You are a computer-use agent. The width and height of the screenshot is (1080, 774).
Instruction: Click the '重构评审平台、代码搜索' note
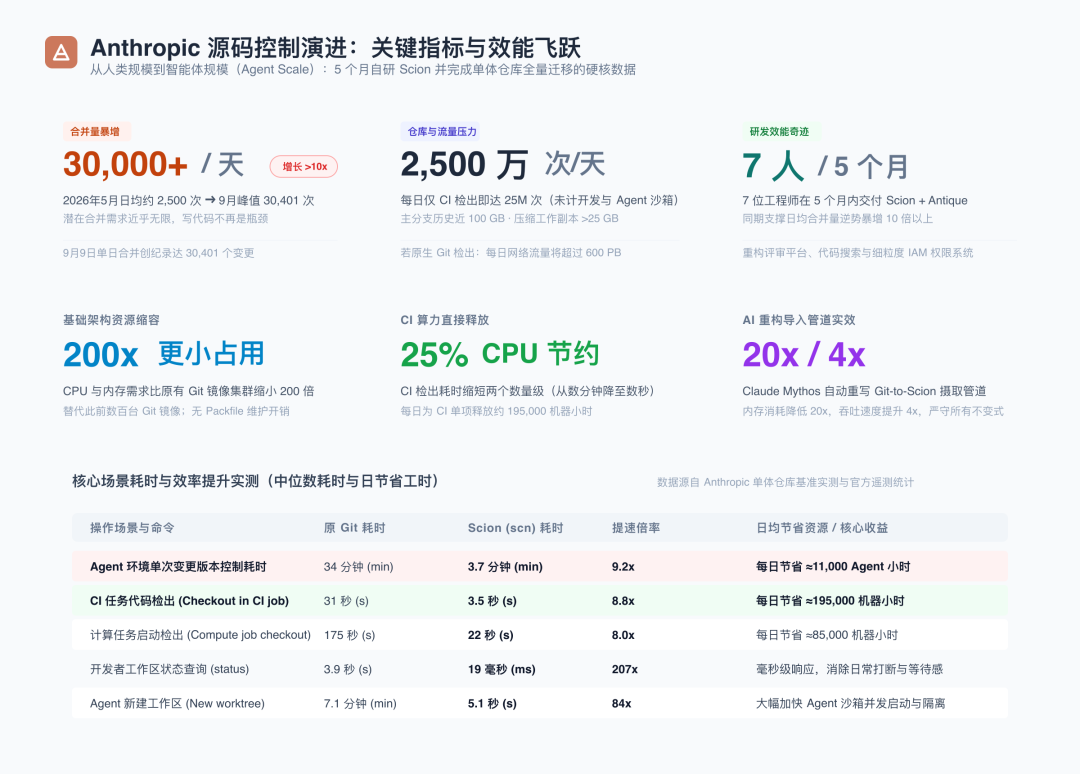click(858, 253)
